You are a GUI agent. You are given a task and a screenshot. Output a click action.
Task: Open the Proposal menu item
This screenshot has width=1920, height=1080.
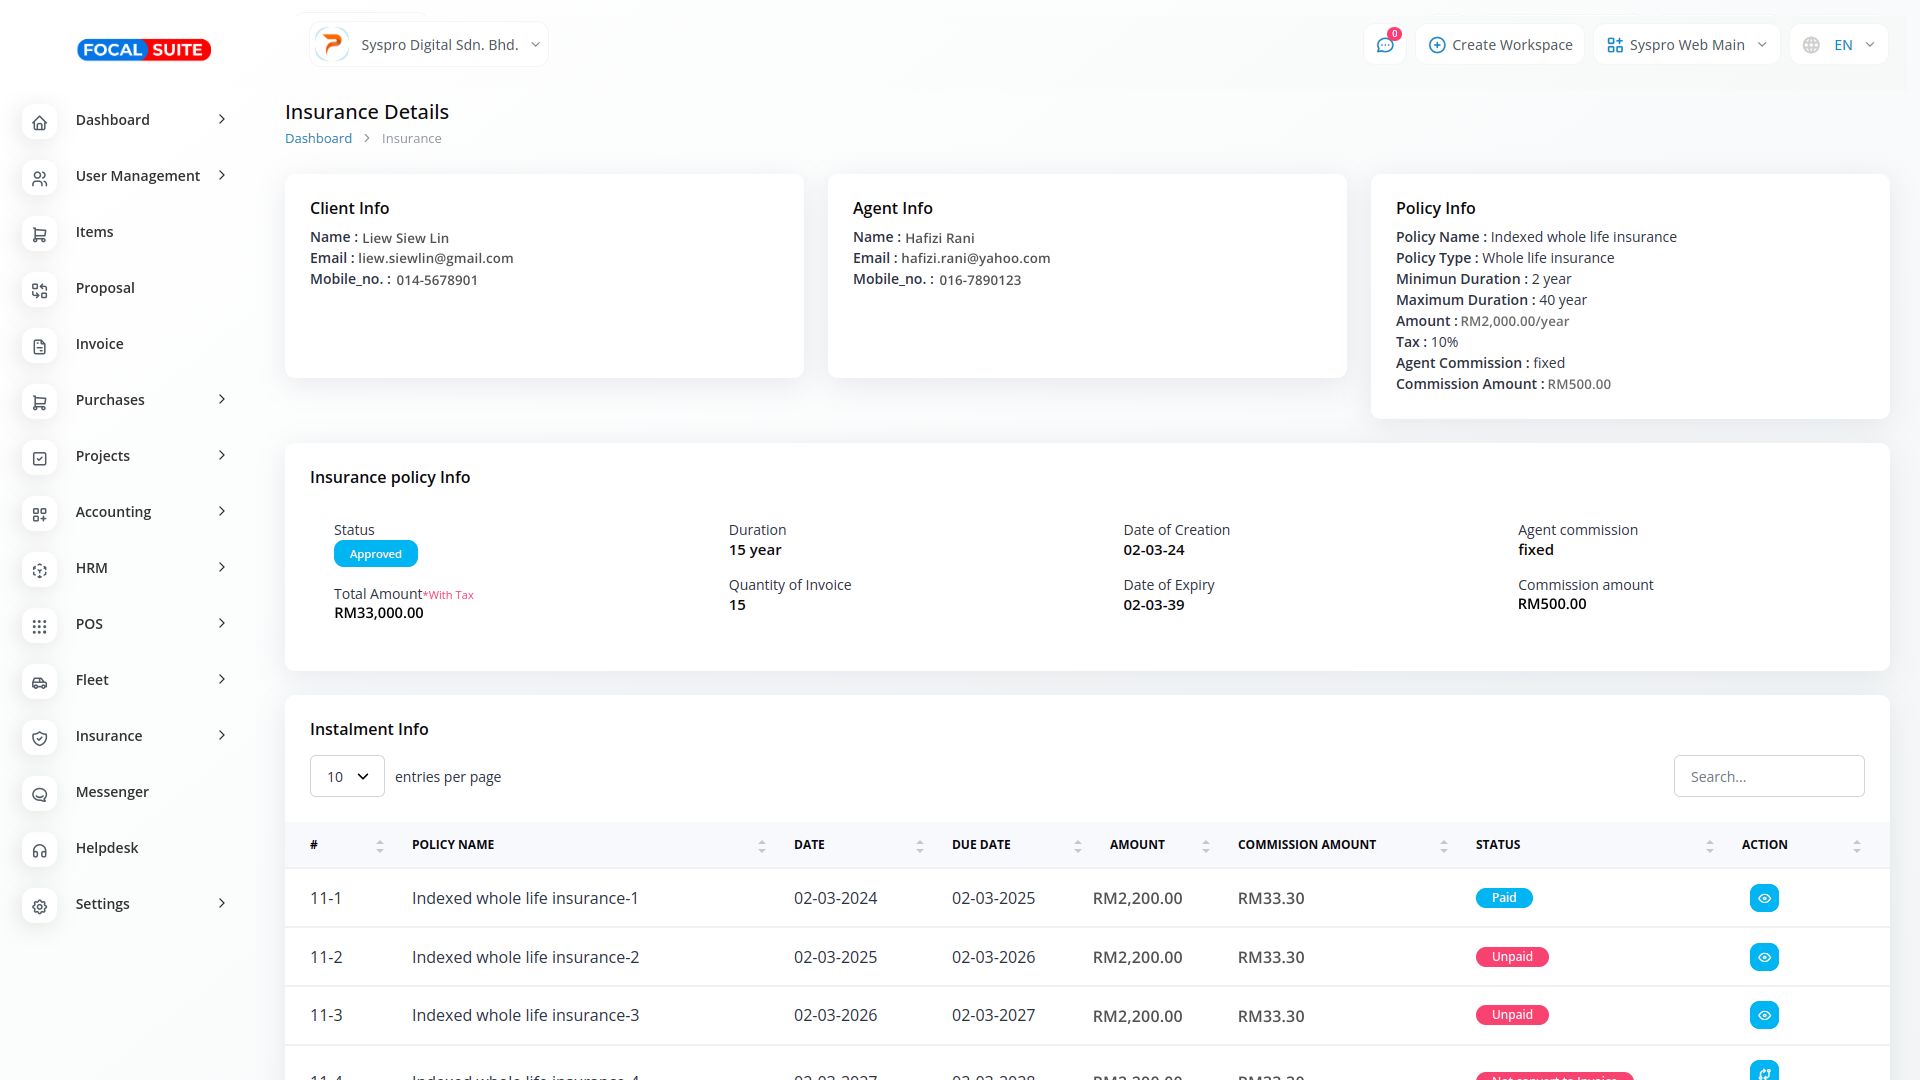105,288
